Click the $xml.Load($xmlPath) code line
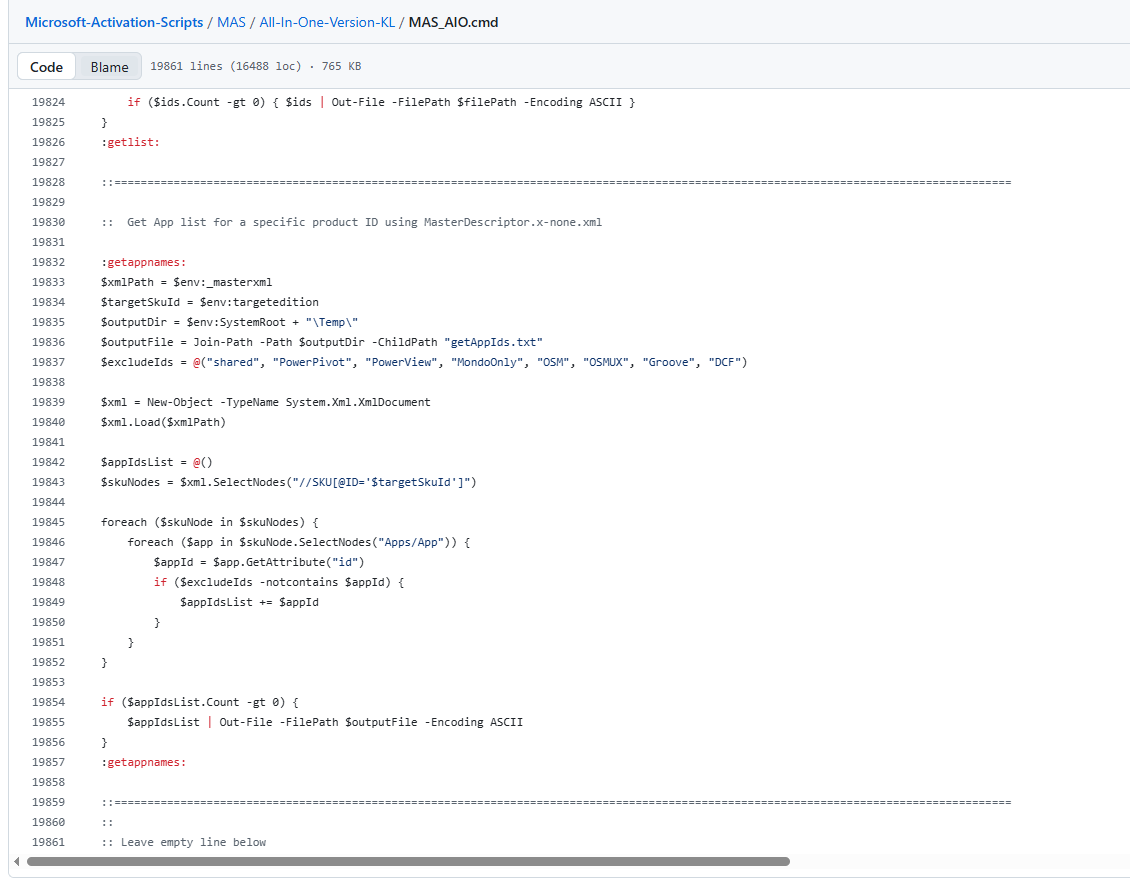 click(163, 422)
